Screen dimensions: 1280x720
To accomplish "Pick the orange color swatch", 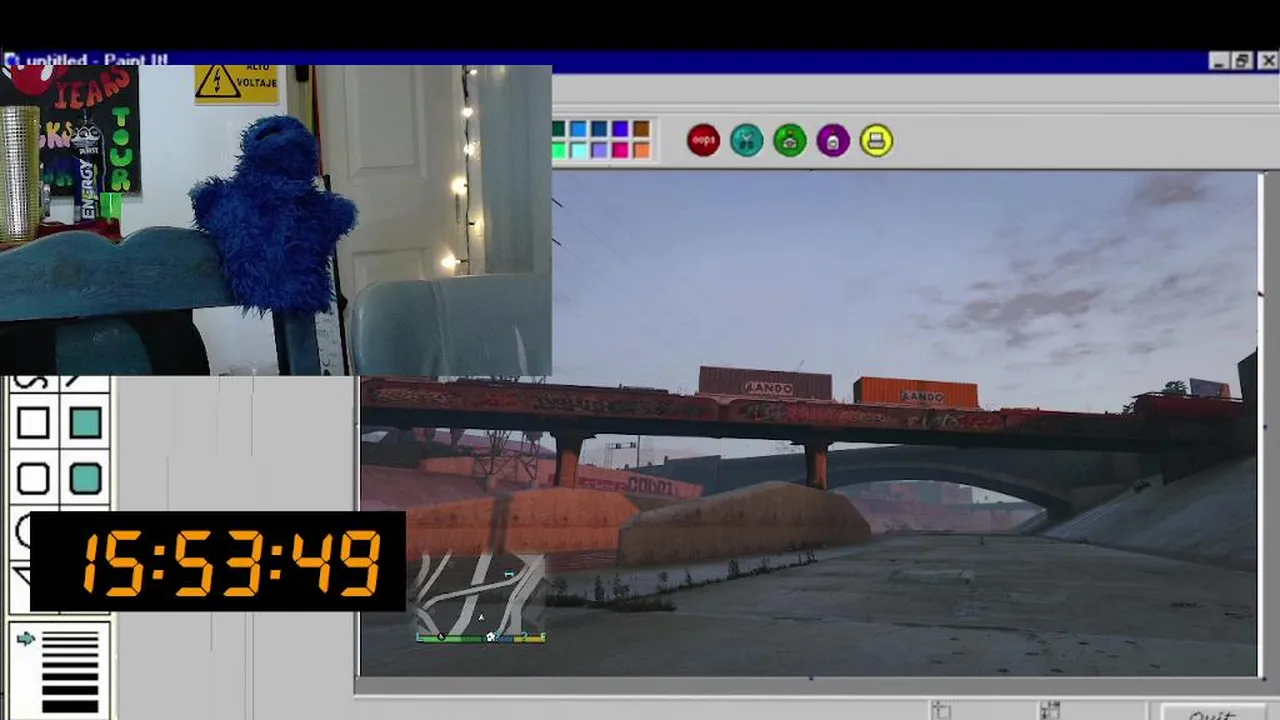I will click(641, 150).
